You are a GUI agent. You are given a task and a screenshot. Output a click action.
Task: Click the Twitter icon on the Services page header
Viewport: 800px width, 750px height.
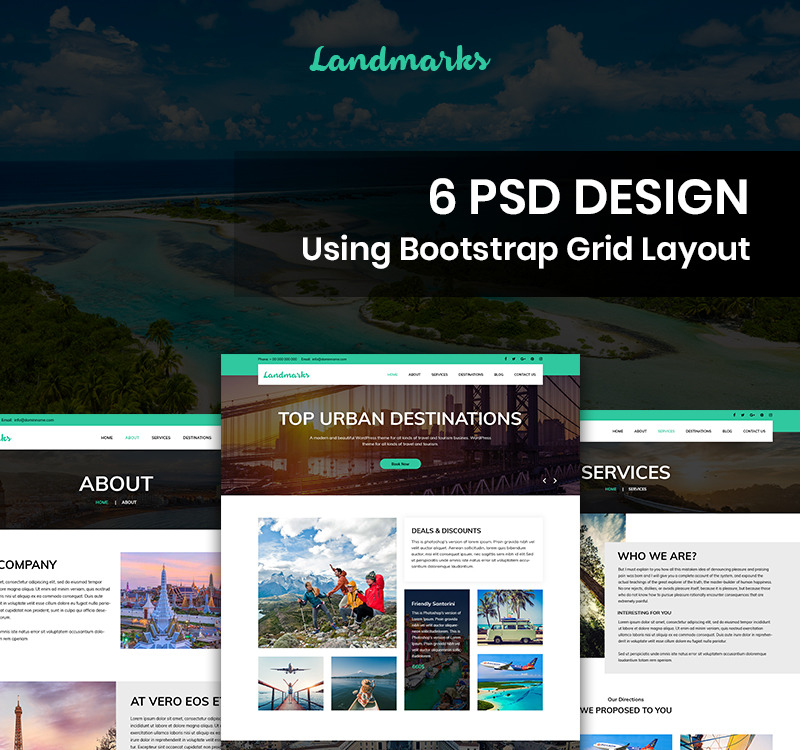point(742,415)
